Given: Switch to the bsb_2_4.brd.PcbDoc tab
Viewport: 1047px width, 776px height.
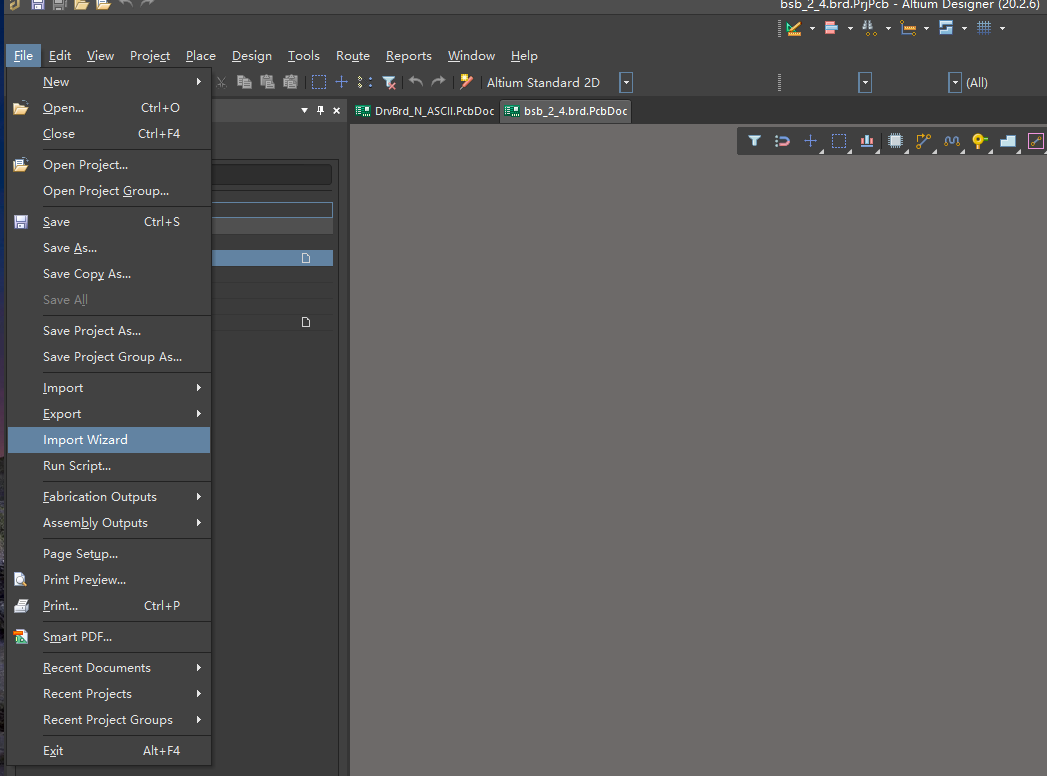Looking at the screenshot, I should click(566, 111).
